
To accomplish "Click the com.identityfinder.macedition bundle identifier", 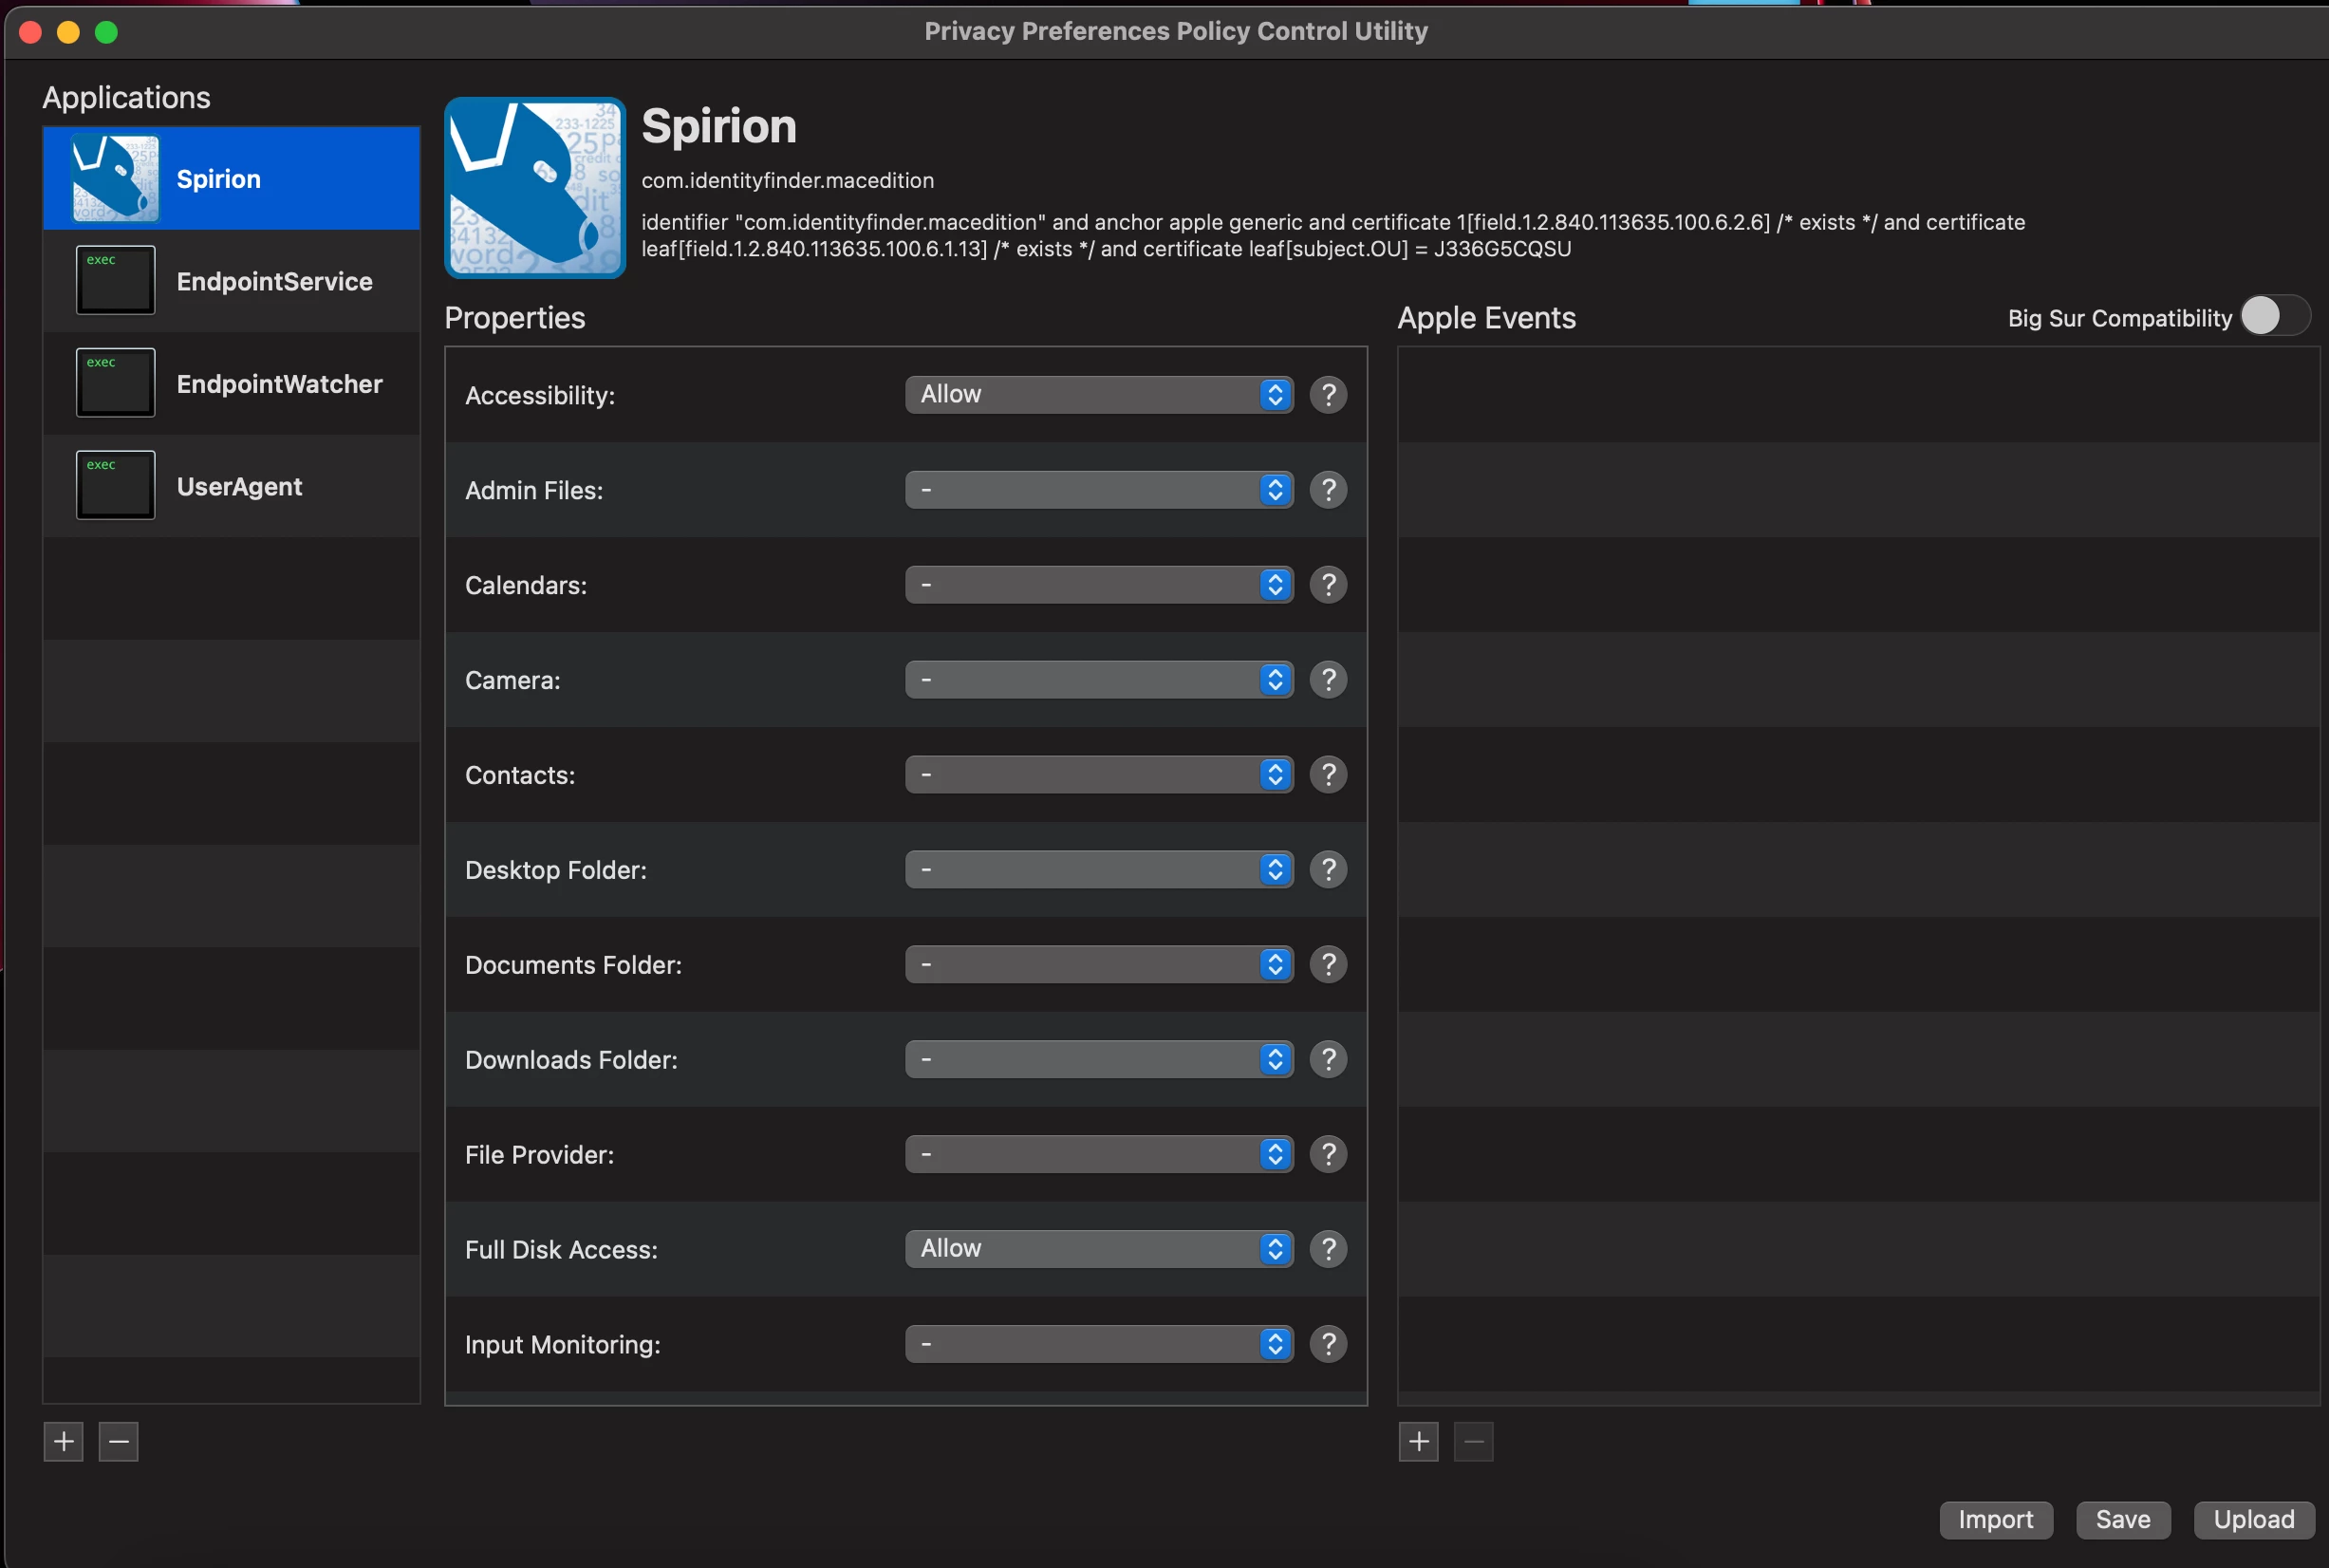I will click(787, 181).
